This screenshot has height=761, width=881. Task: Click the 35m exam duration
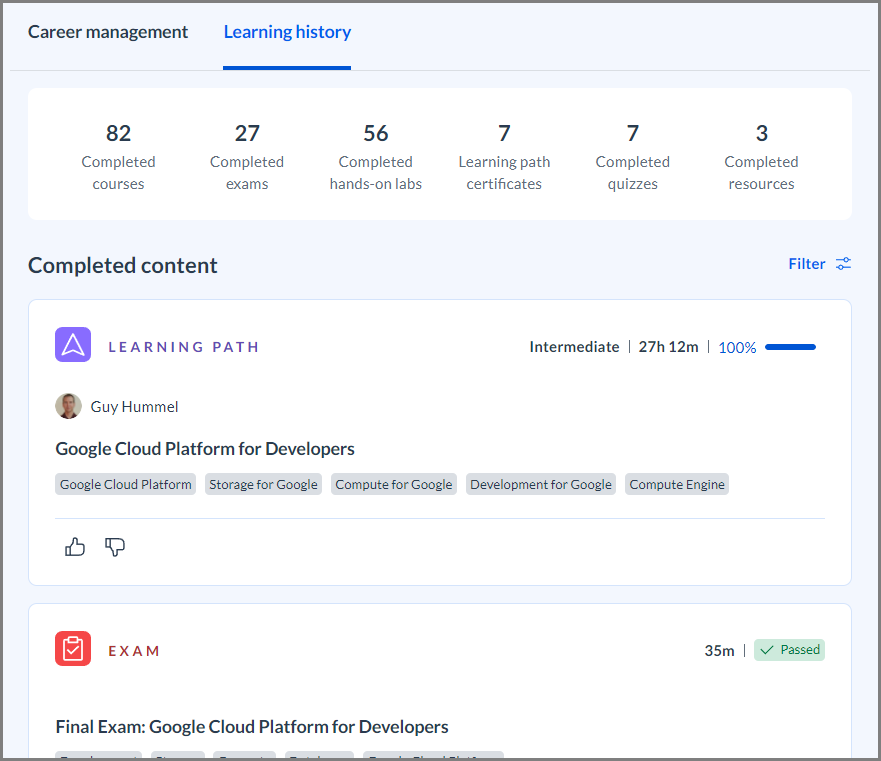tap(719, 651)
